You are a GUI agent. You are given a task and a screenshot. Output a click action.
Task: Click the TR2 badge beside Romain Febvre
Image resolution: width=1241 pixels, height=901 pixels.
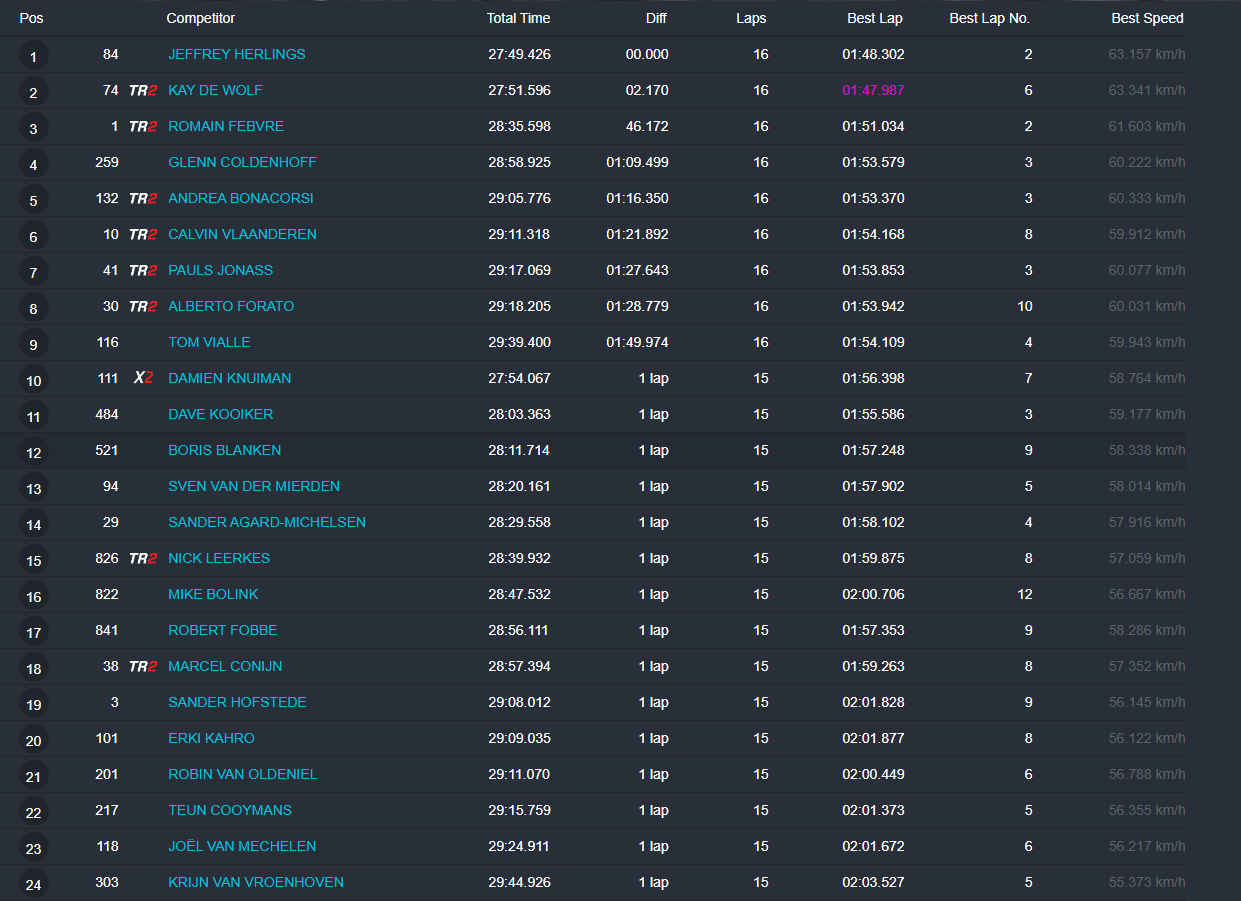(143, 127)
